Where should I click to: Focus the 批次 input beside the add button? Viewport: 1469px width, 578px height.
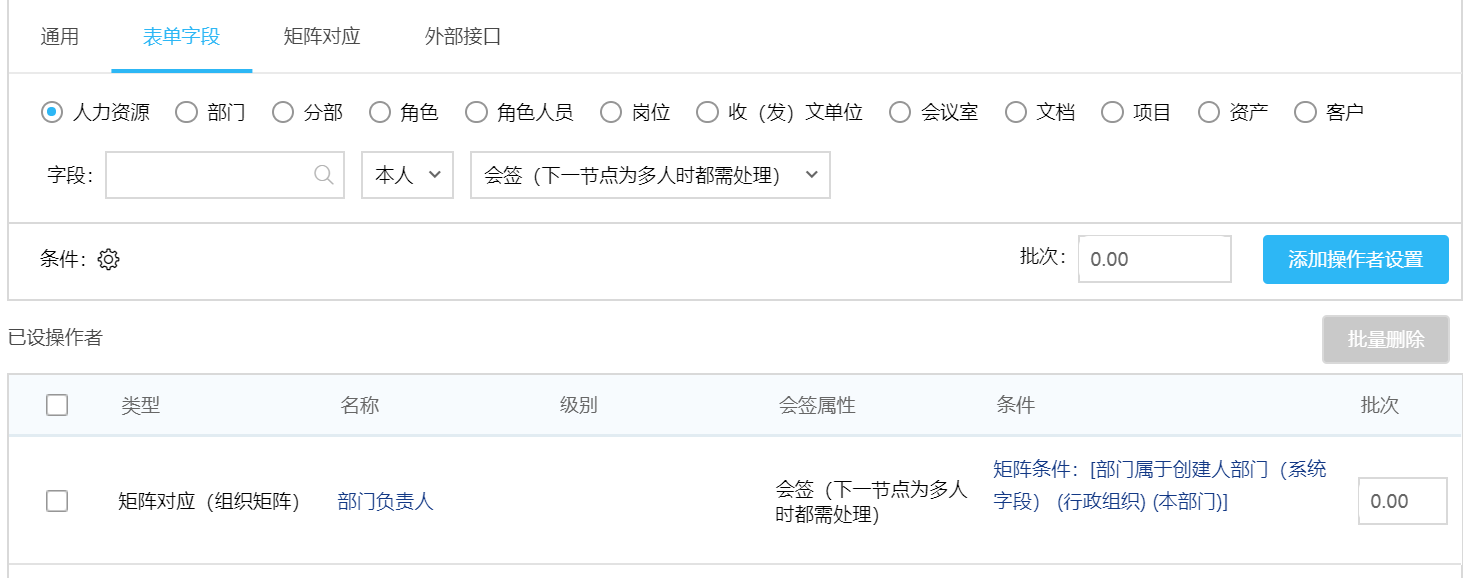(x=1154, y=260)
